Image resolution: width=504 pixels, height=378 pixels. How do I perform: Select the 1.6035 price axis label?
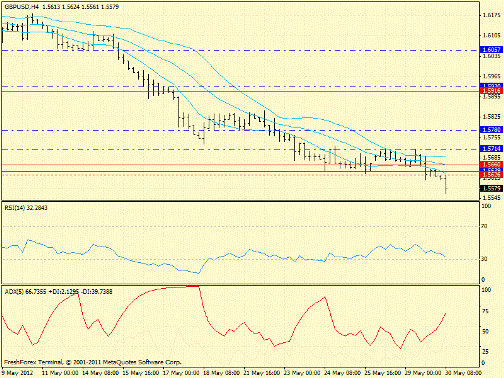click(492, 56)
